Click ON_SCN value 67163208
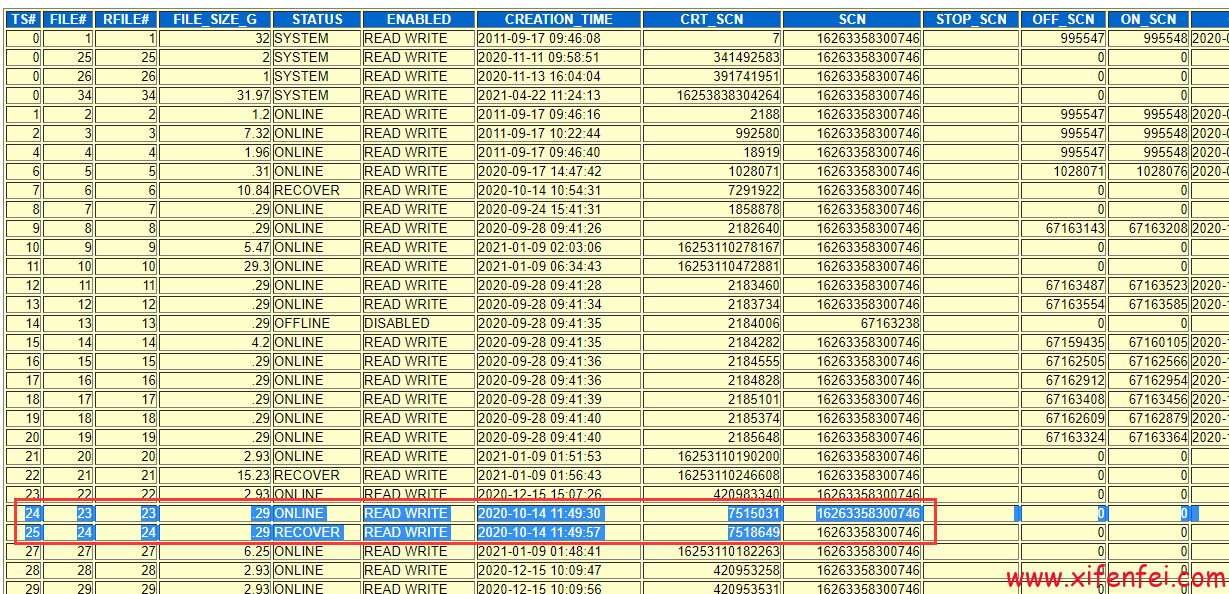Viewport: 1229px width, 594px height. pyautogui.click(x=1158, y=228)
